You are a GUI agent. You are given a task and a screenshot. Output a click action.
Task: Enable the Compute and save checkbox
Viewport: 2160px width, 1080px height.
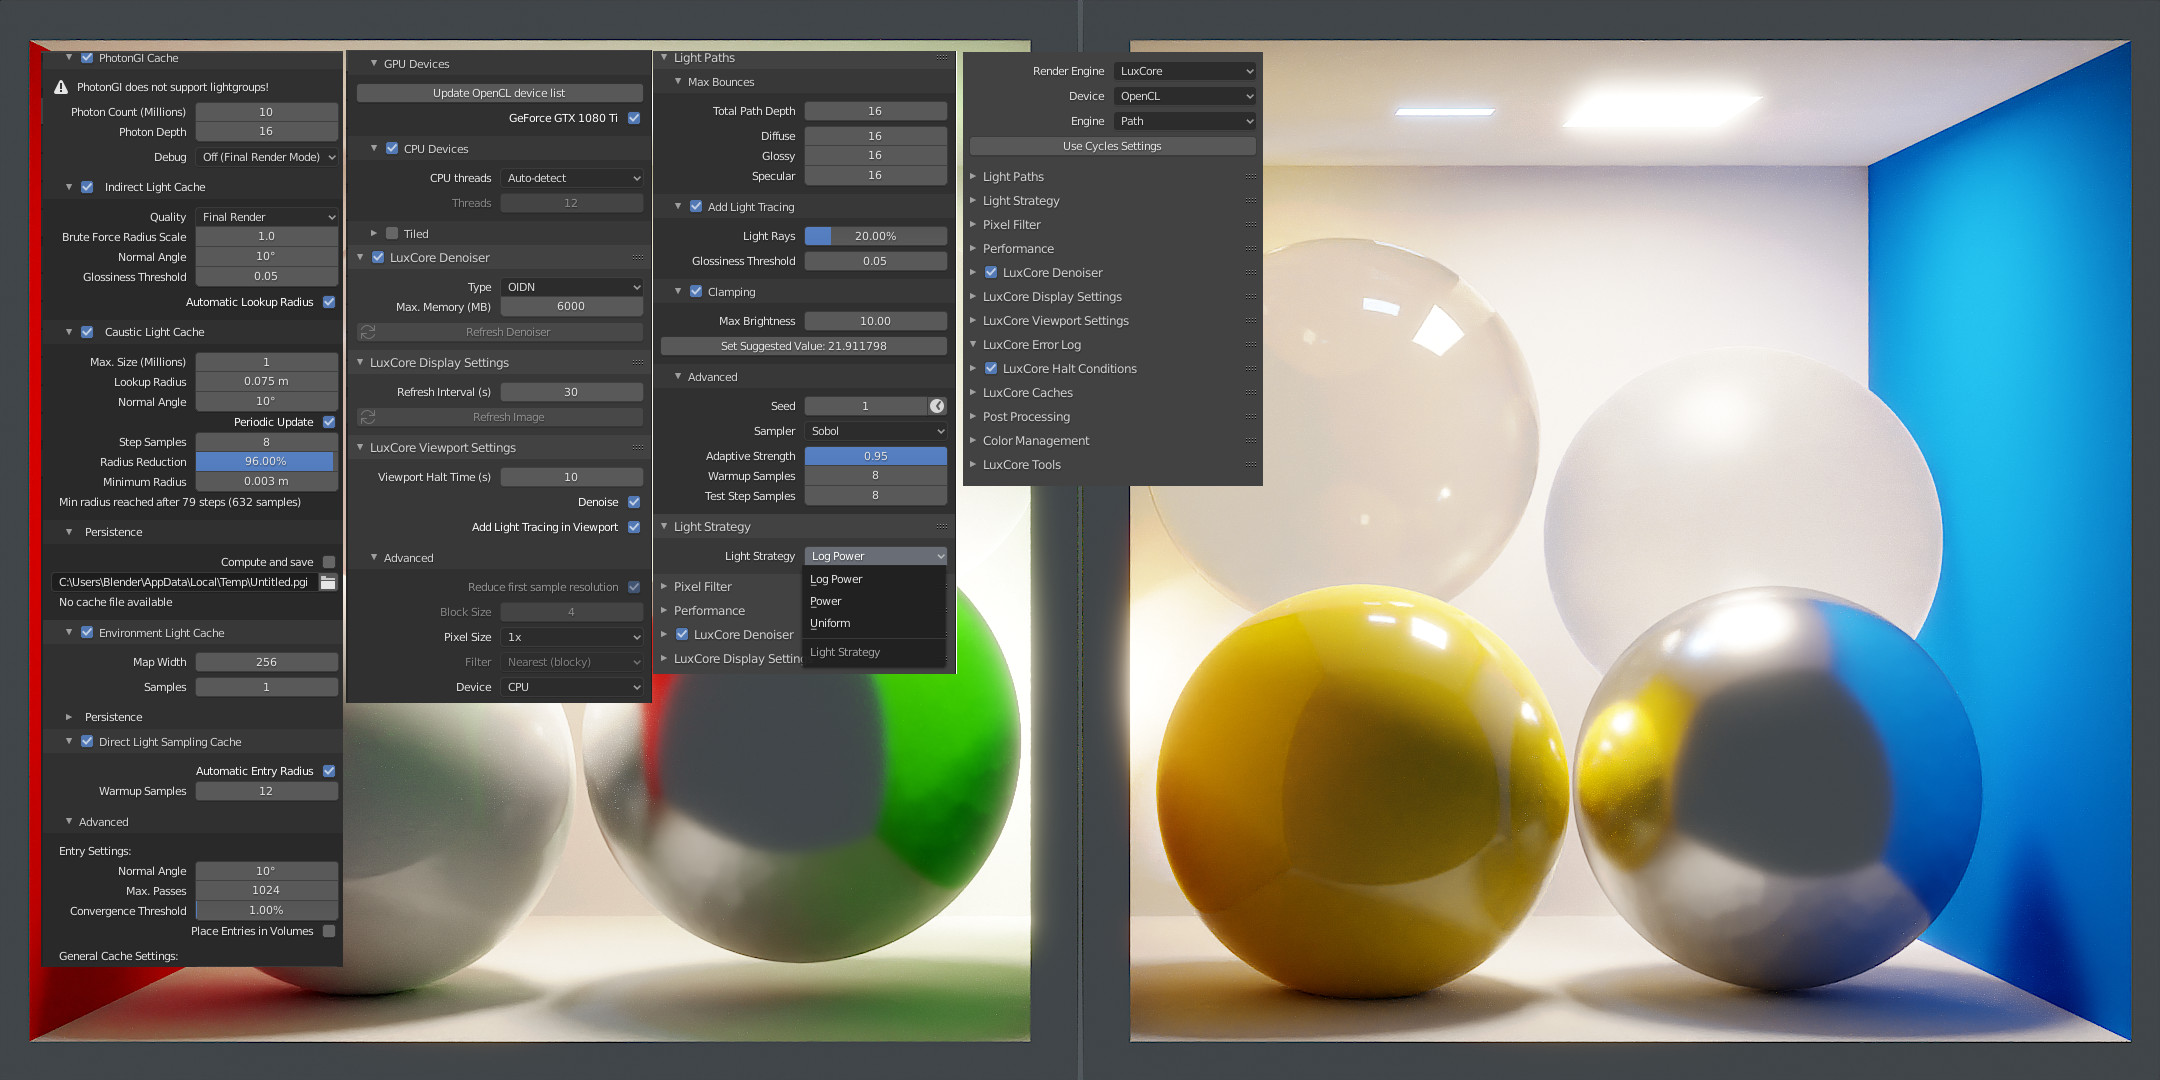click(x=329, y=562)
